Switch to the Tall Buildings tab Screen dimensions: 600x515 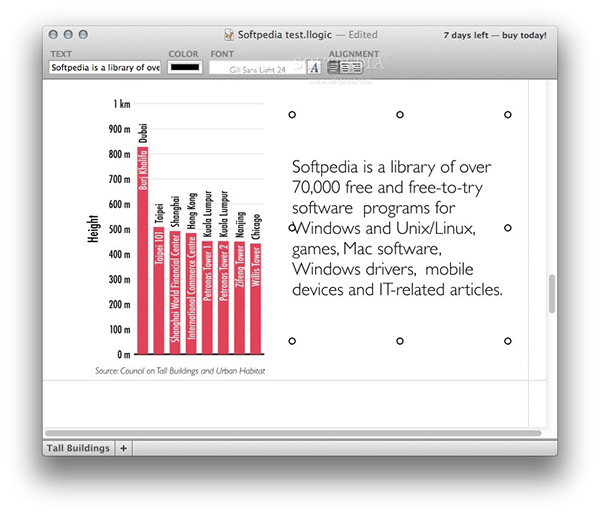pyautogui.click(x=78, y=448)
